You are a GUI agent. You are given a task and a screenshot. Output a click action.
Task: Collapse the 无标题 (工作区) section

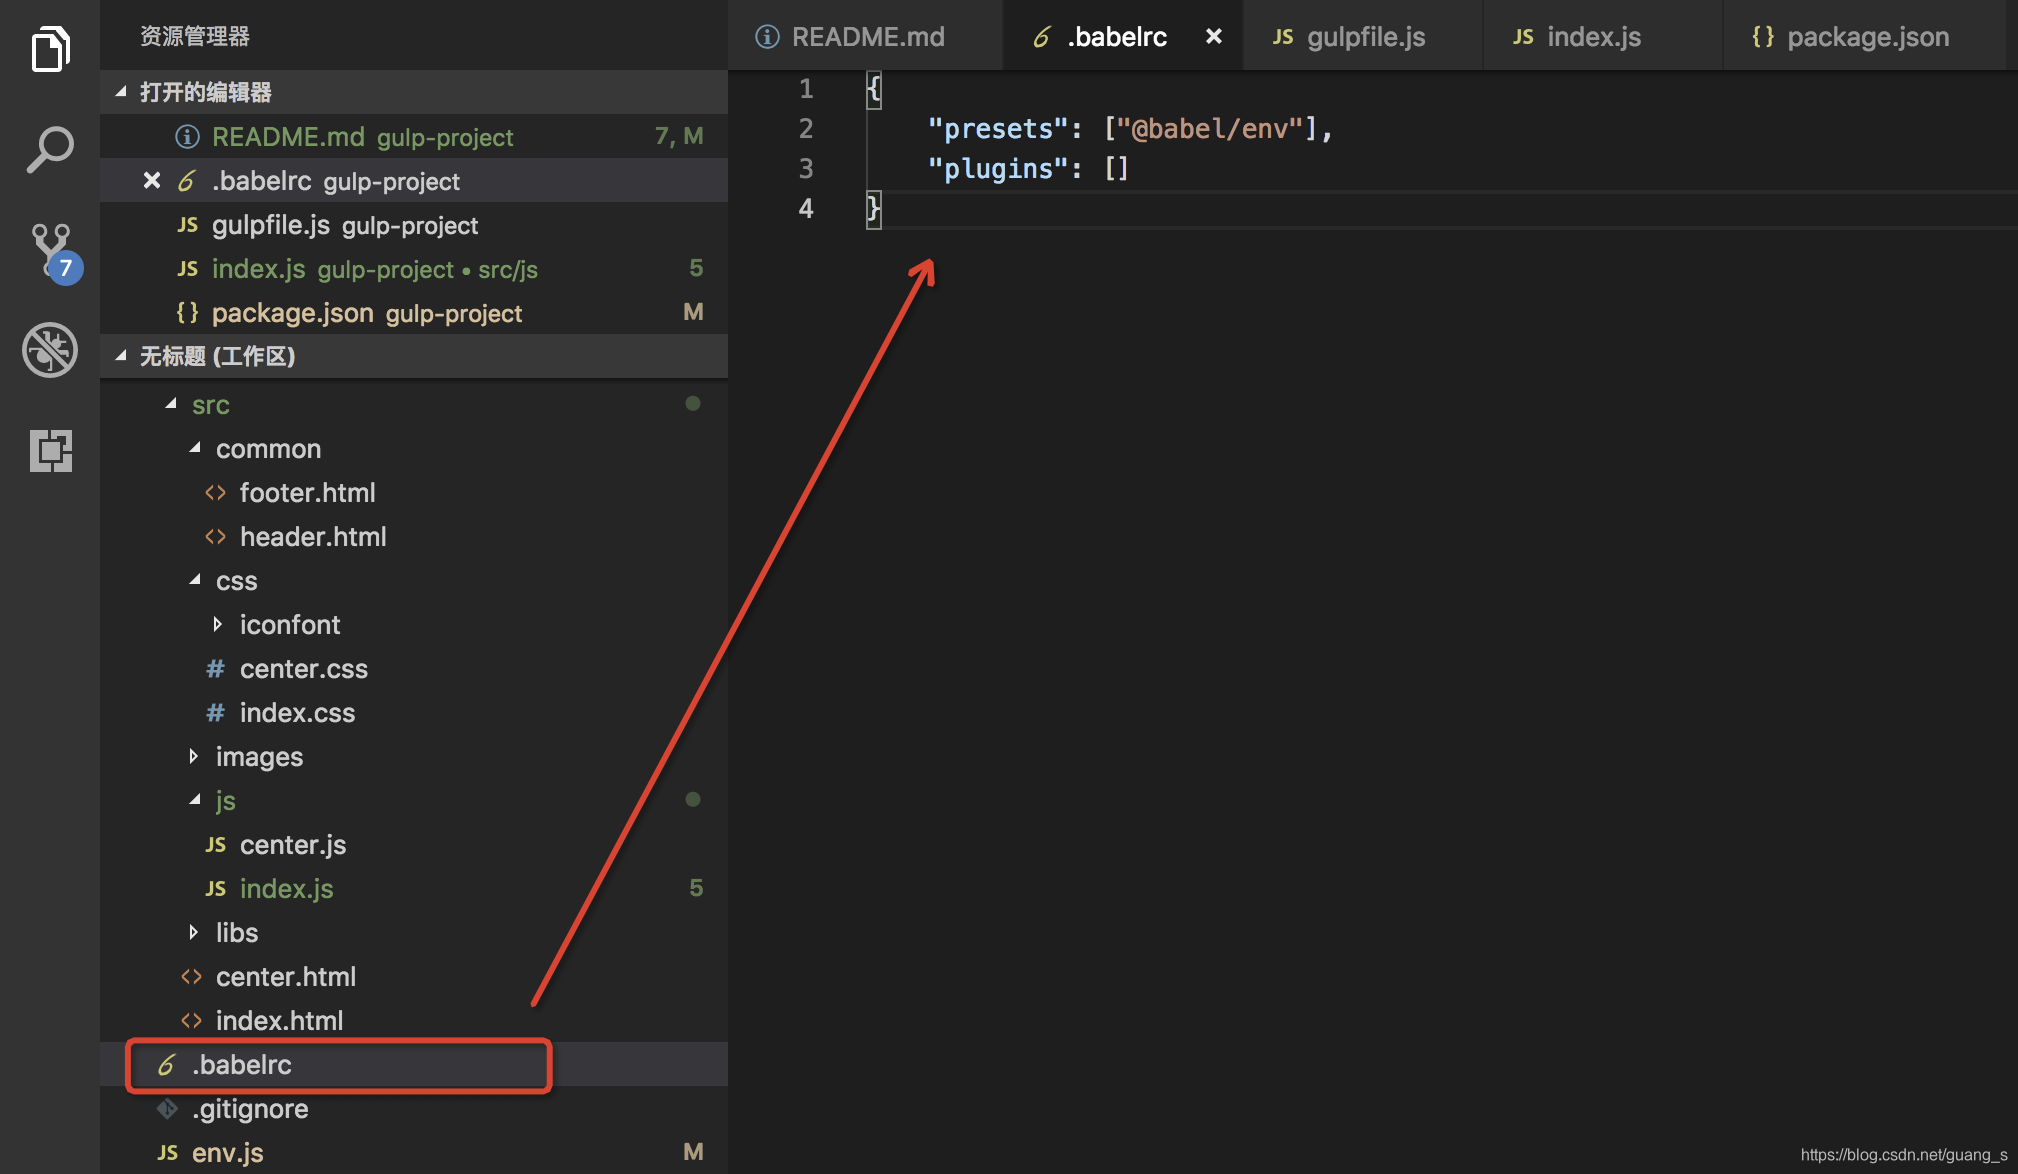[121, 356]
